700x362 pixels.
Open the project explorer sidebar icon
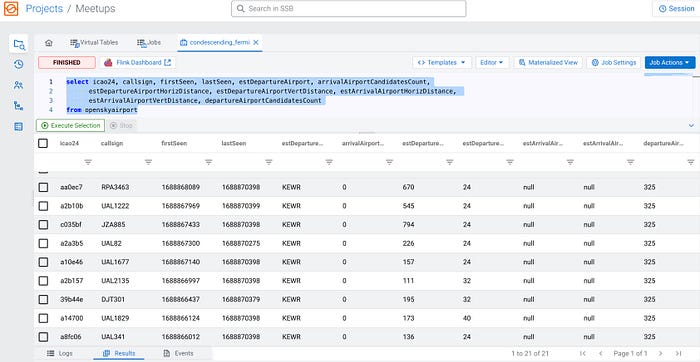pyautogui.click(x=19, y=44)
